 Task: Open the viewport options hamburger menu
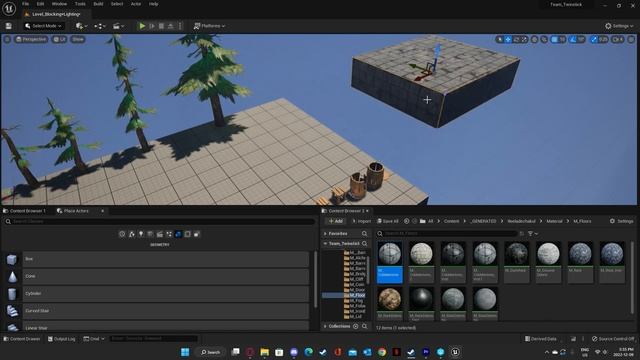7,40
